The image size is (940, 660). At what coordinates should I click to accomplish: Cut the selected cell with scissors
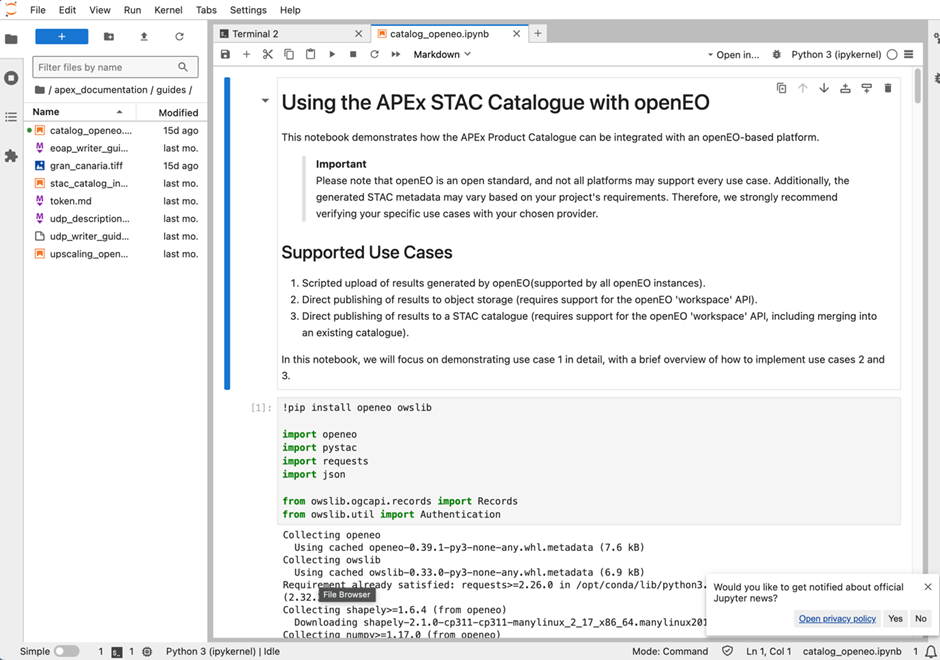click(x=267, y=55)
